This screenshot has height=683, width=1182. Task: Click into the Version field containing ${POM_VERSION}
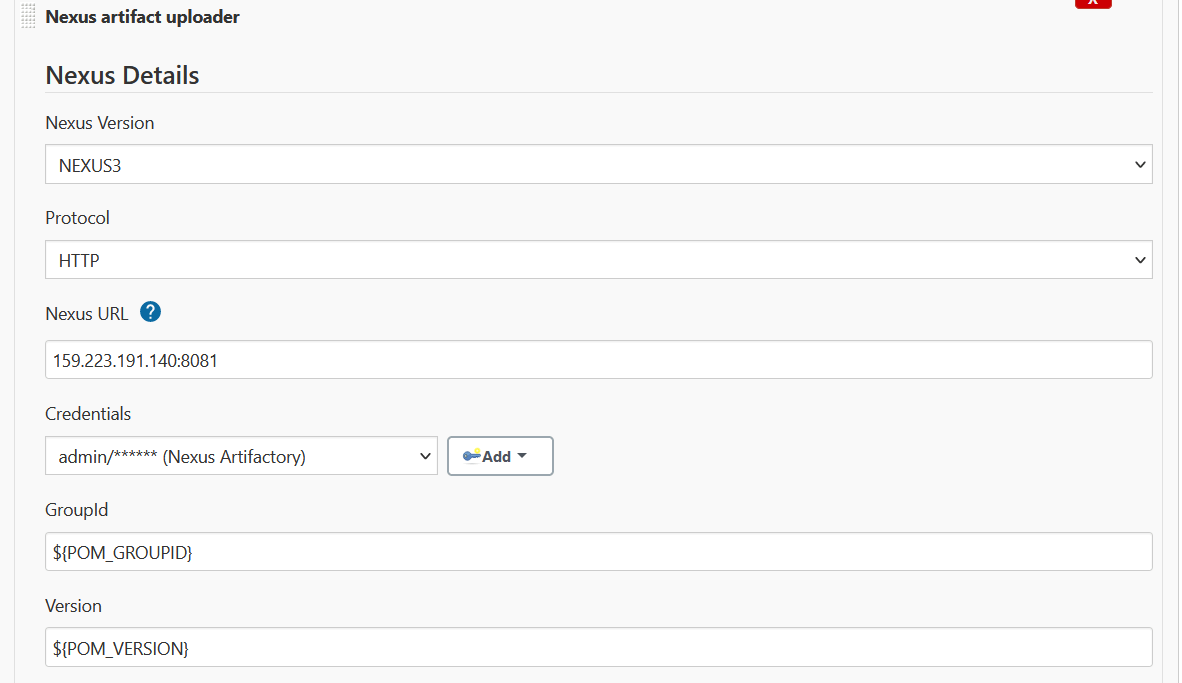coord(599,648)
